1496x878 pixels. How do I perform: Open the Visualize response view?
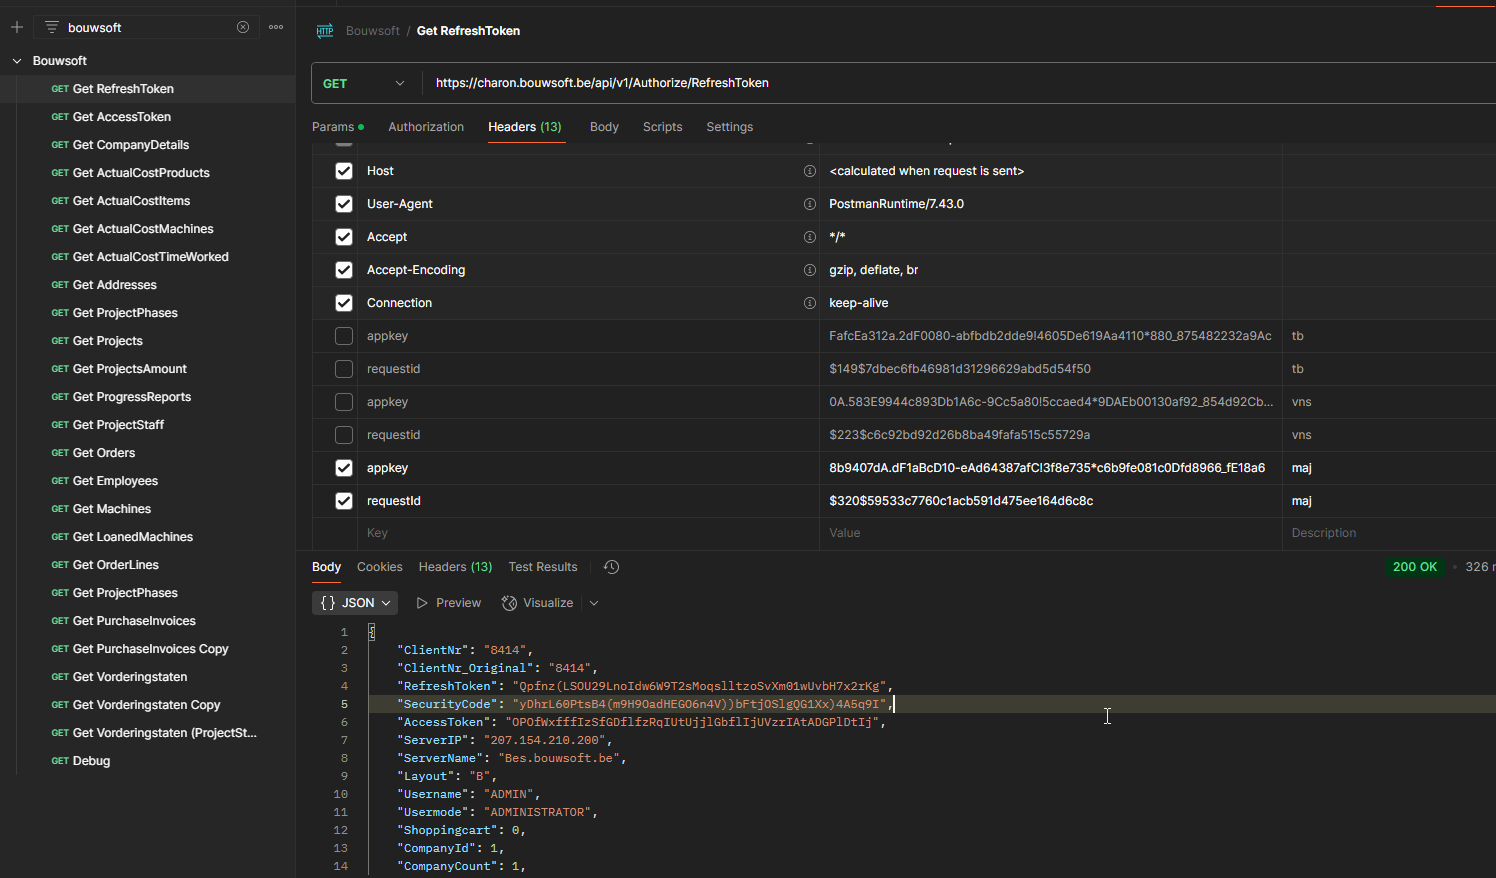point(538,603)
